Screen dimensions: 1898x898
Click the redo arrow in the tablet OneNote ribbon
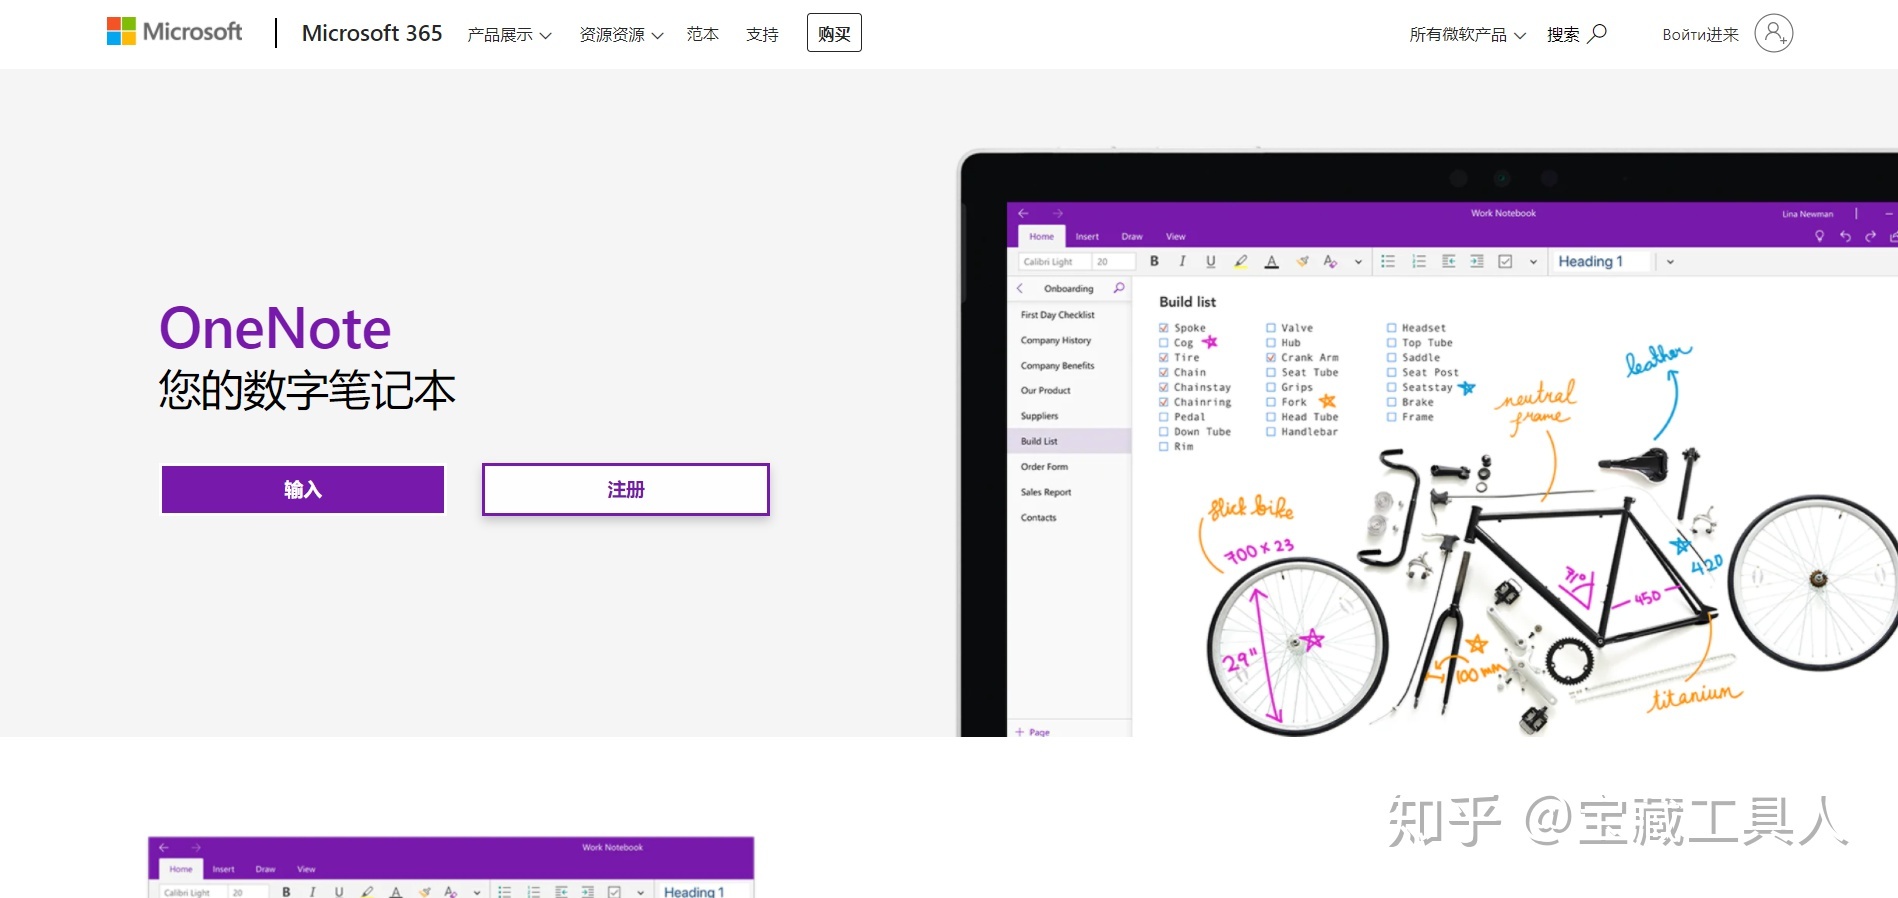coord(1870,236)
